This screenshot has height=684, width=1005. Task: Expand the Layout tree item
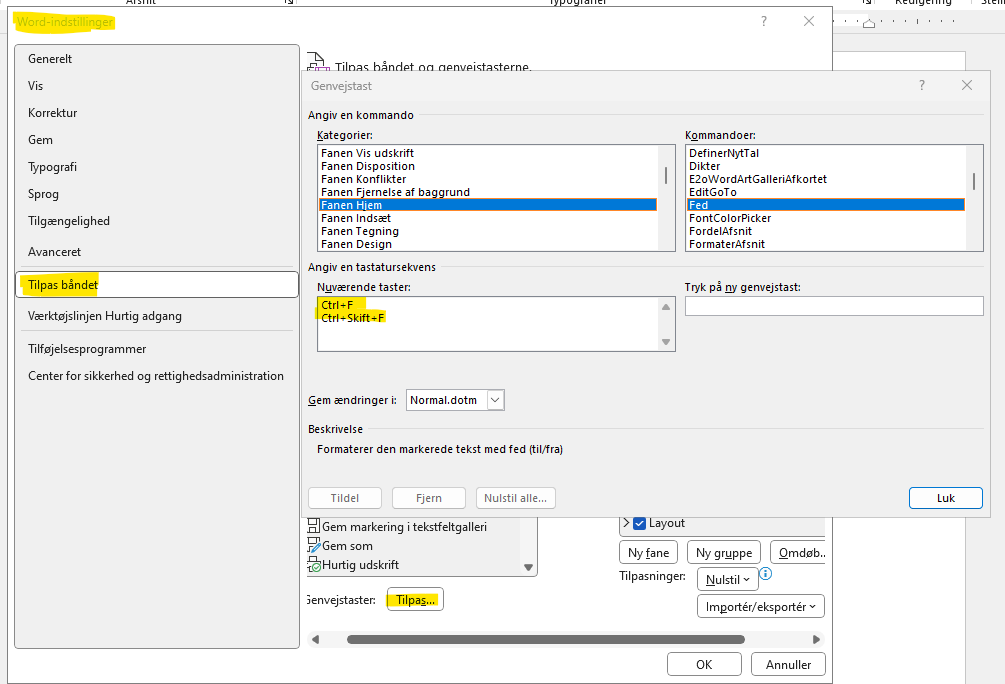(626, 523)
